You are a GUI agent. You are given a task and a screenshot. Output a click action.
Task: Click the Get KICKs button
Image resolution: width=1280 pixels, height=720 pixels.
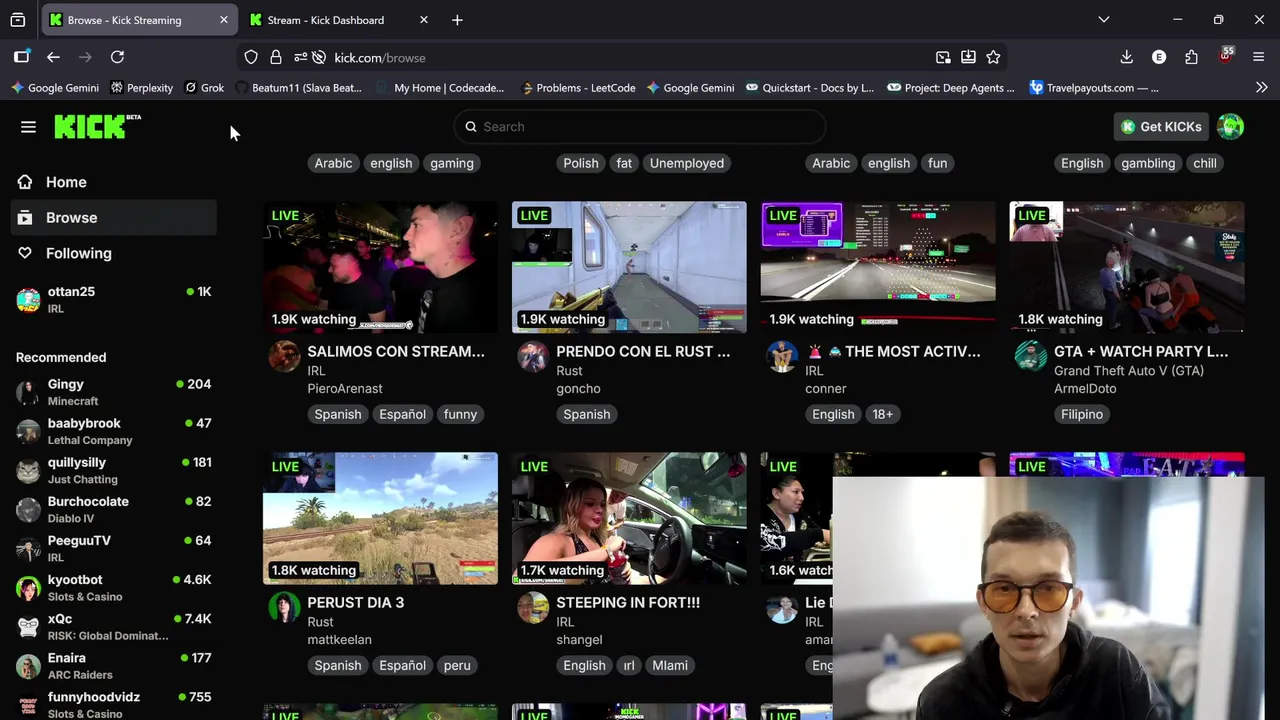[1161, 127]
